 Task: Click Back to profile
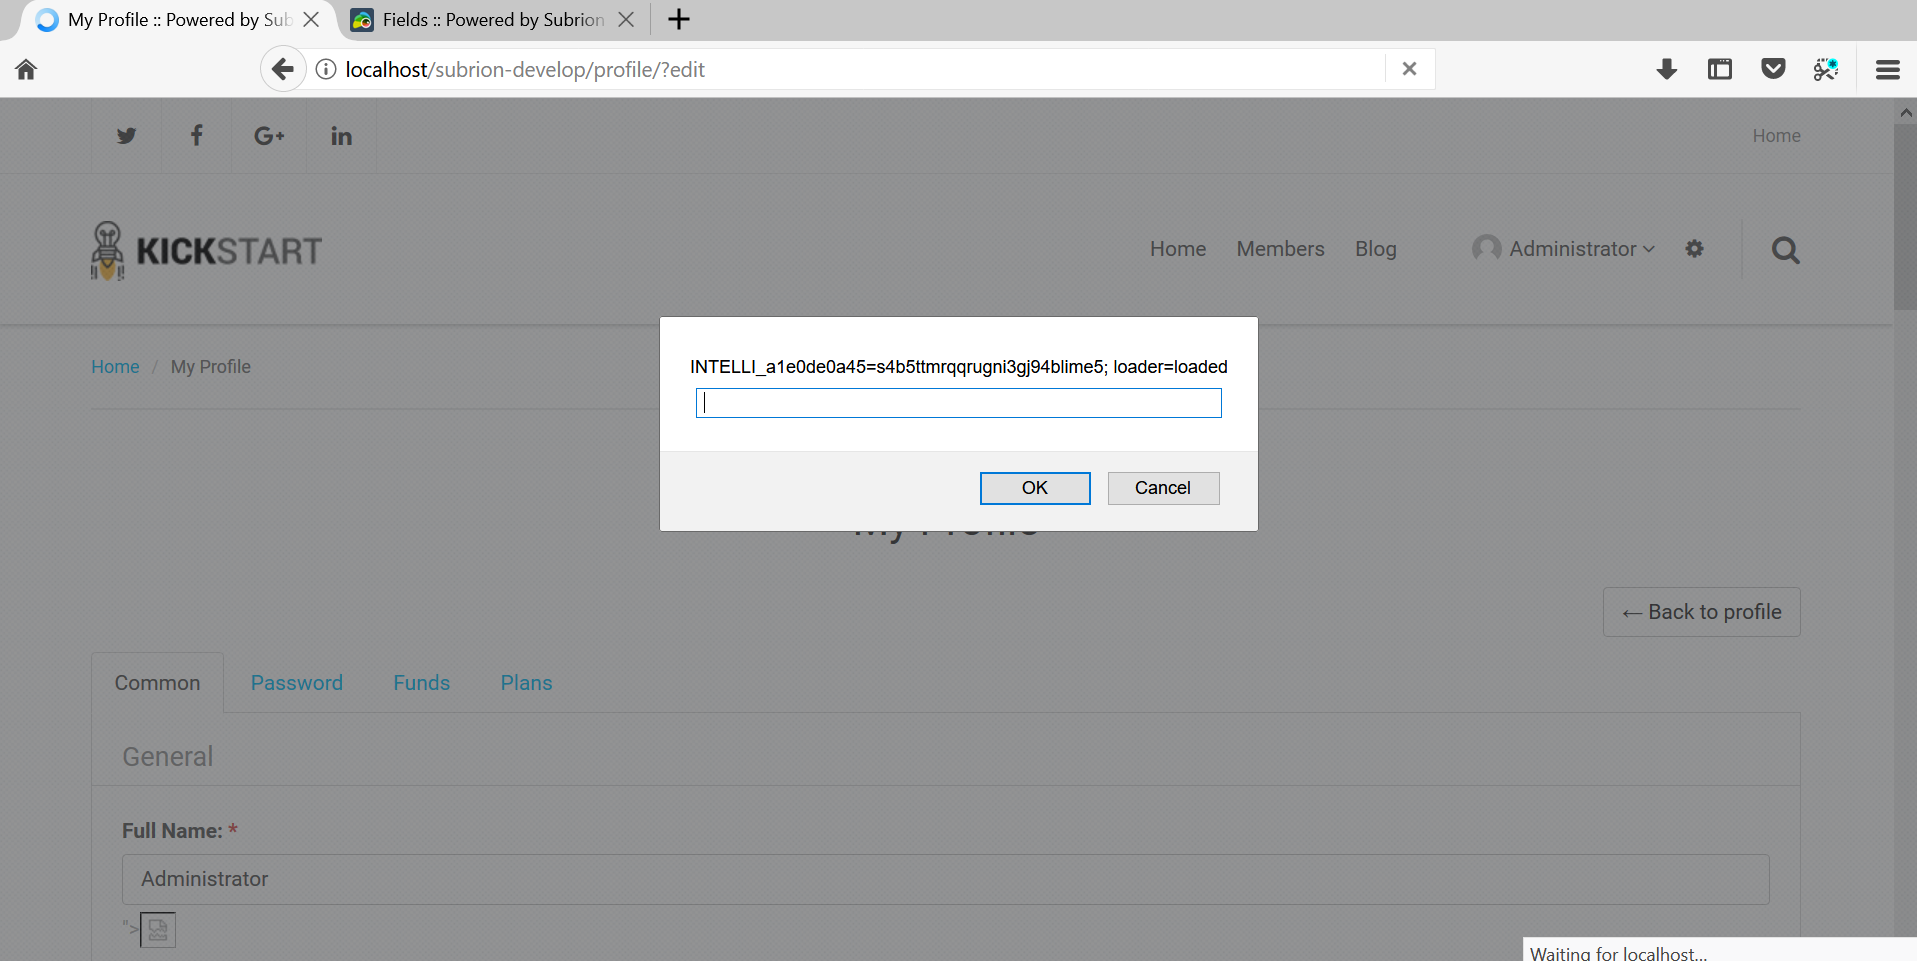pyautogui.click(x=1701, y=611)
